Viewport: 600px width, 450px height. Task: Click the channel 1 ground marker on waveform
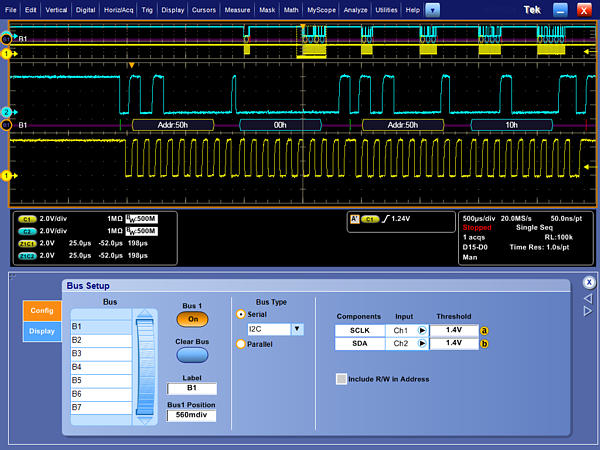coord(5,175)
